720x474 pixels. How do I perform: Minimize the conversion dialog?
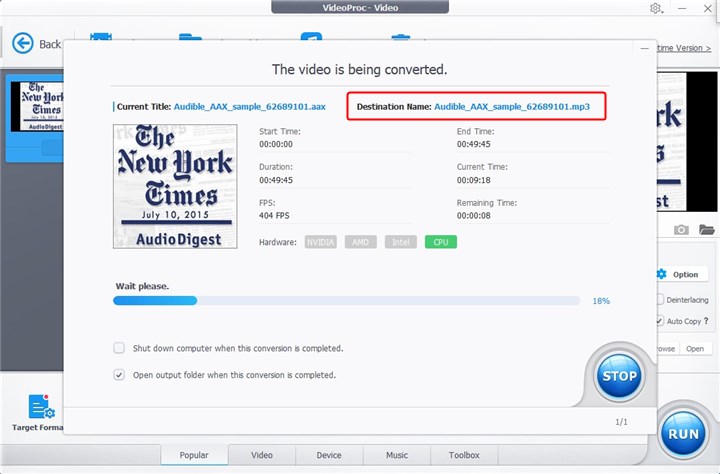pos(645,48)
